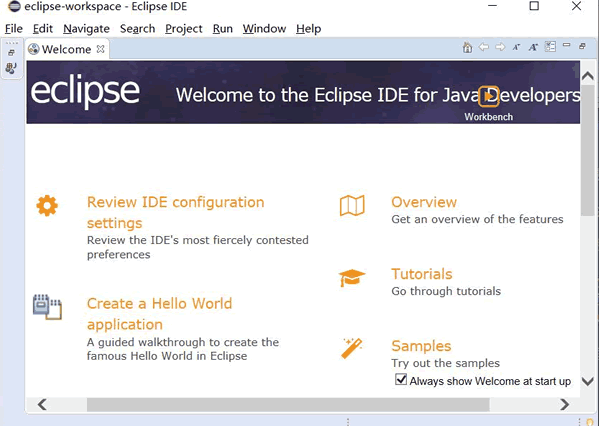Uncheck Always show Welcome at start up

click(x=401, y=380)
